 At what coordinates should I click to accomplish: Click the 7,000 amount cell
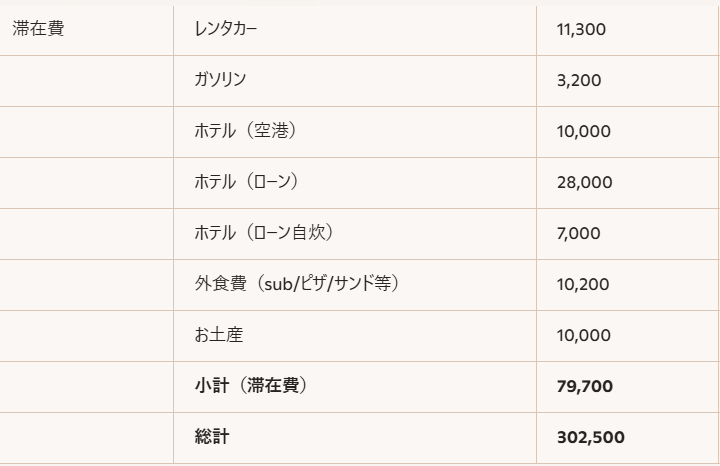coord(579,233)
